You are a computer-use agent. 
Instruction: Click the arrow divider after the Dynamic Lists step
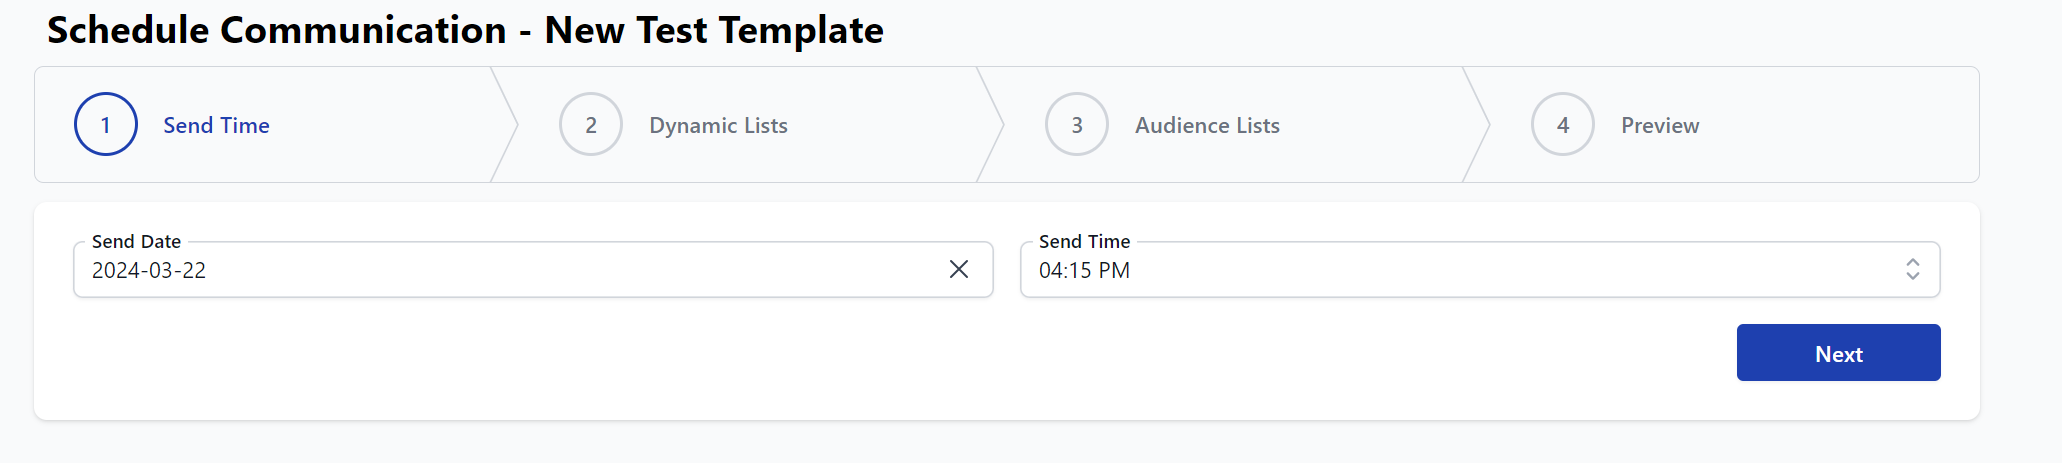click(991, 125)
